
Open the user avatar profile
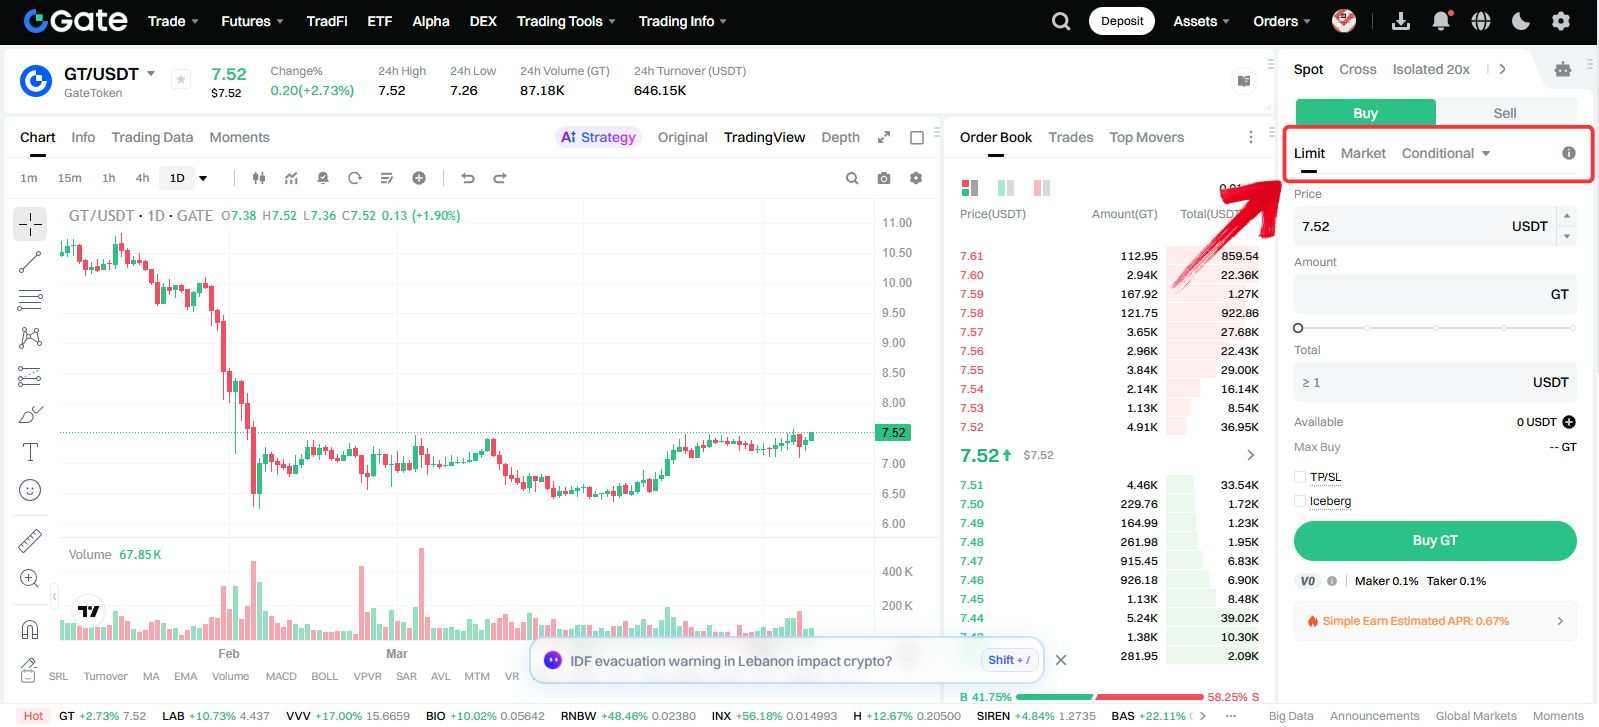pos(1344,21)
